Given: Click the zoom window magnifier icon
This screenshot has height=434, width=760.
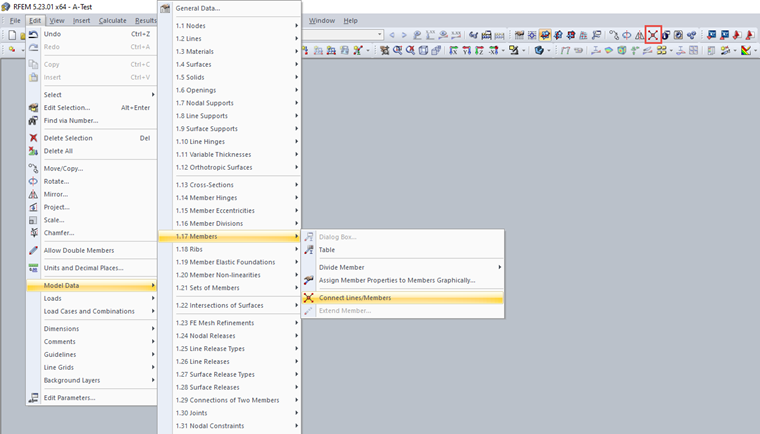Looking at the screenshot, I should (x=397, y=50).
